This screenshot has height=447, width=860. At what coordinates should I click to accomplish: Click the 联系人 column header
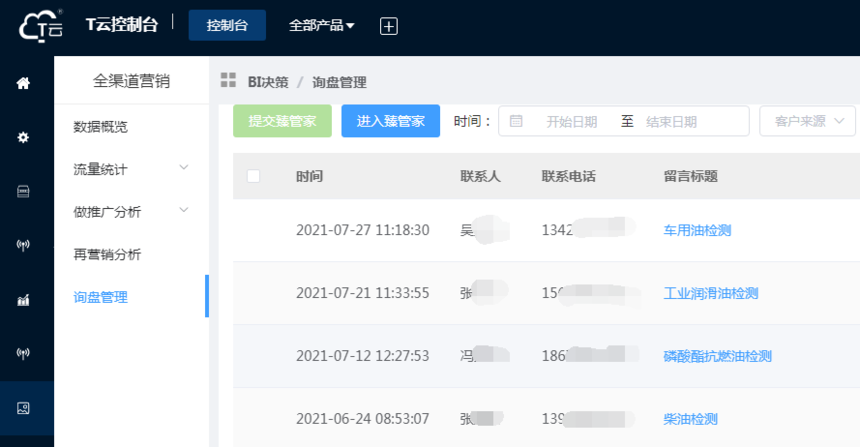click(x=480, y=176)
